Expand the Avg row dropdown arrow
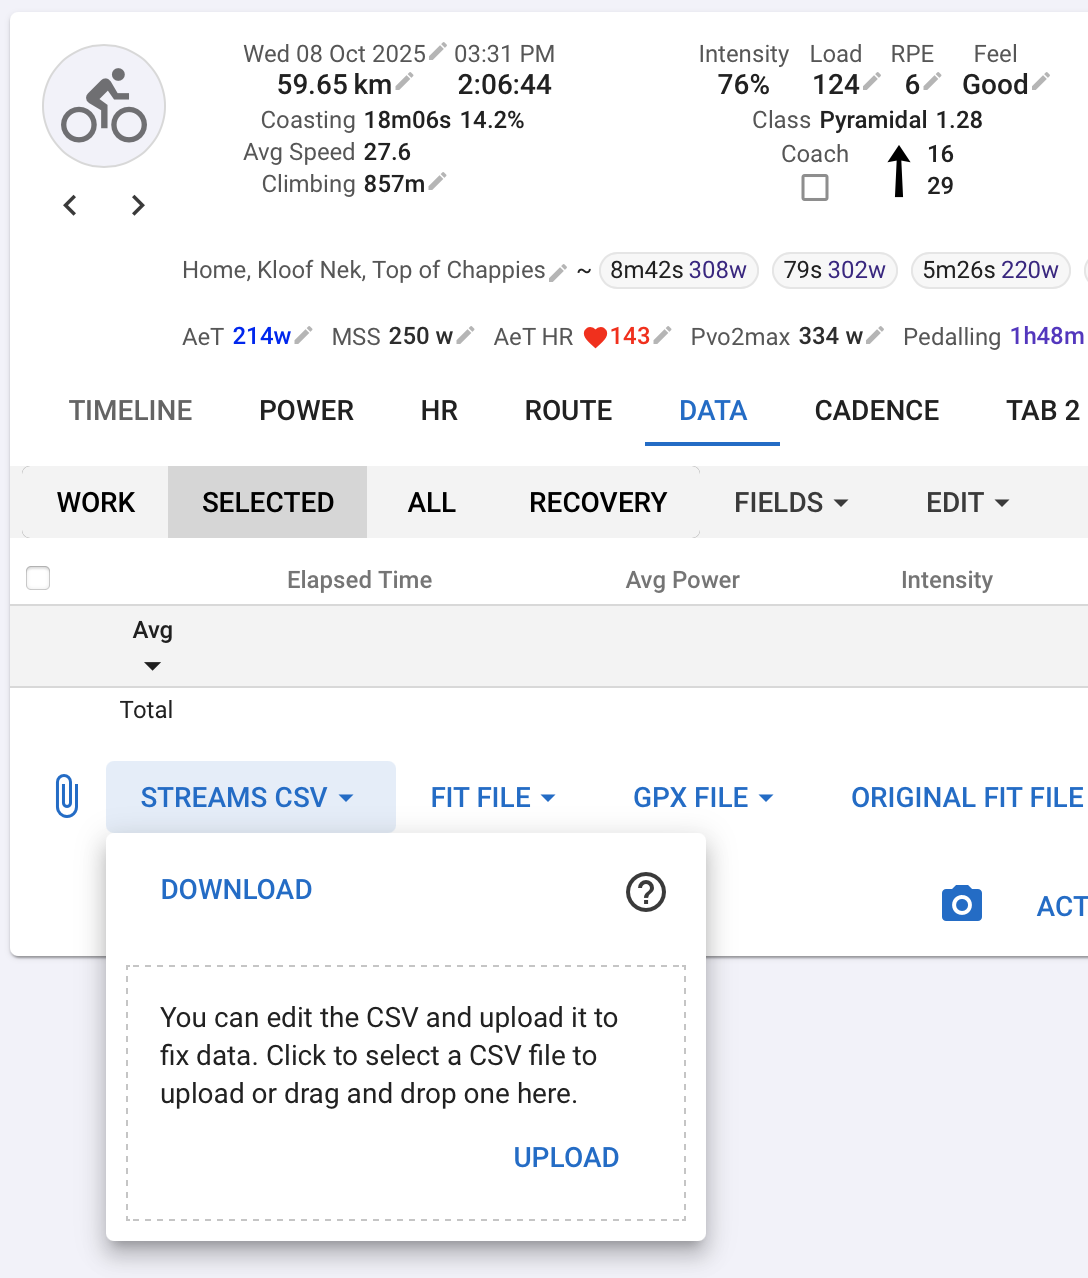Image resolution: width=1088 pixels, height=1278 pixels. click(152, 666)
